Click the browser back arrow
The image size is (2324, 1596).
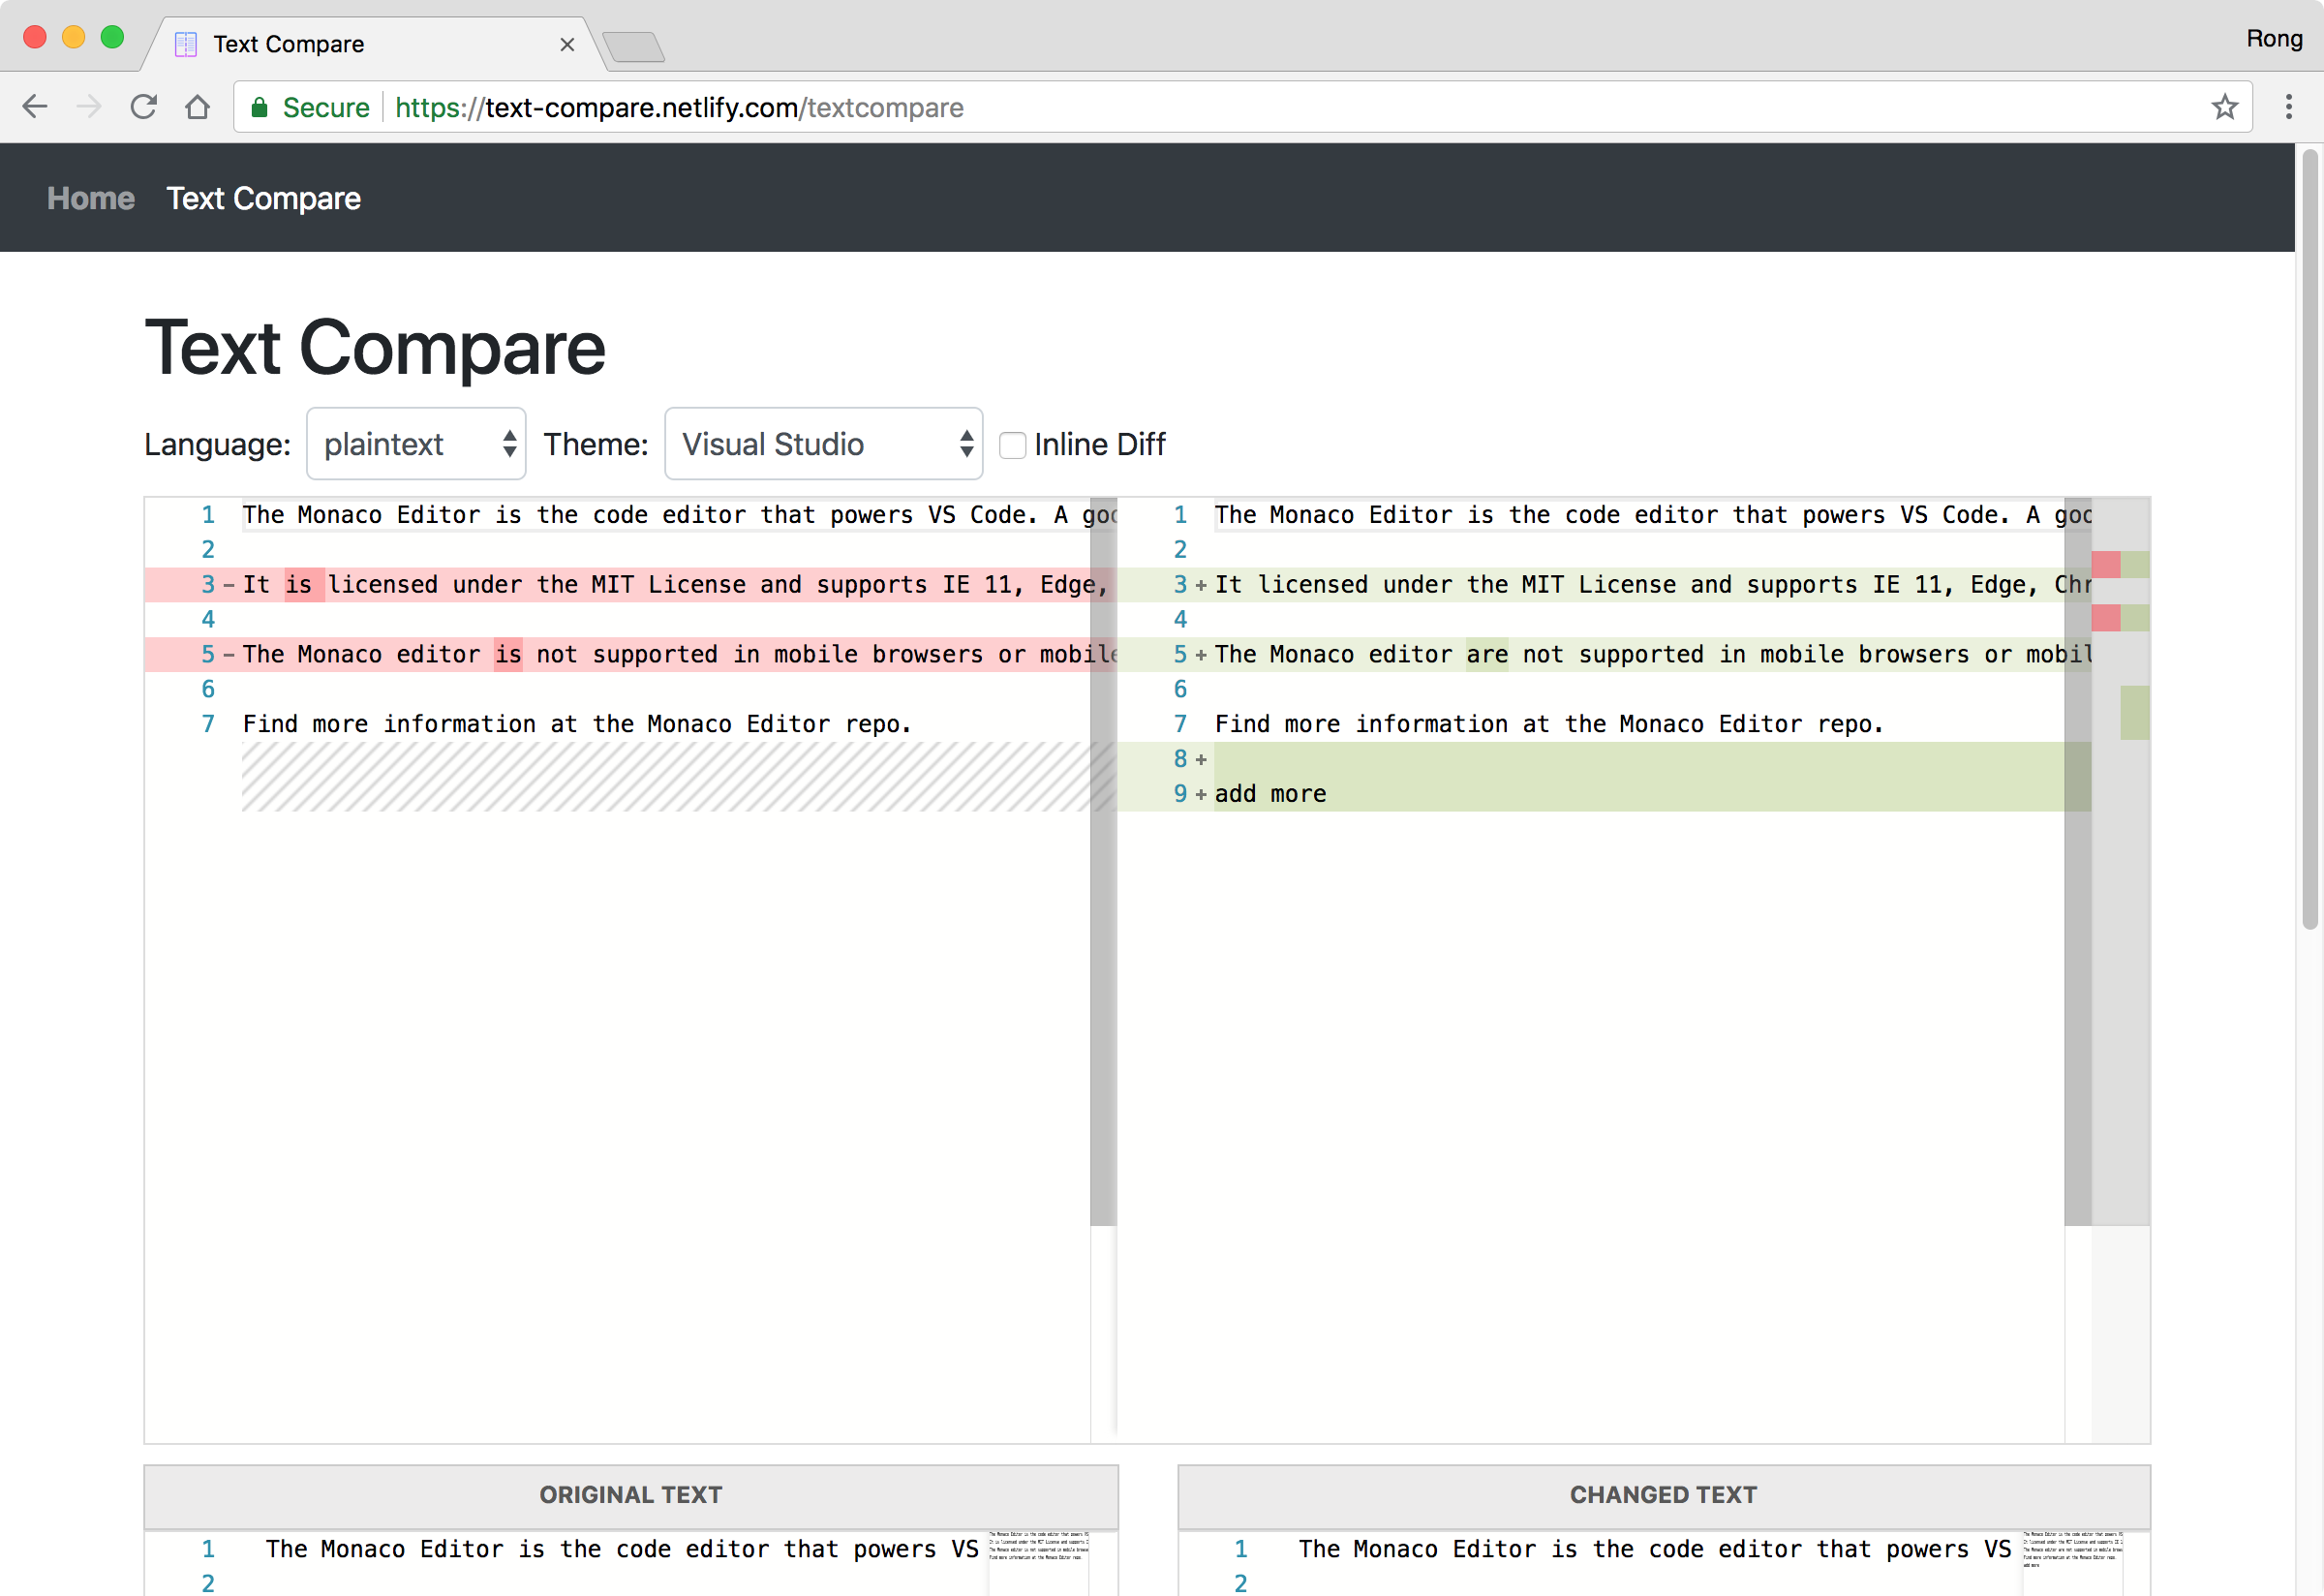pos(35,106)
